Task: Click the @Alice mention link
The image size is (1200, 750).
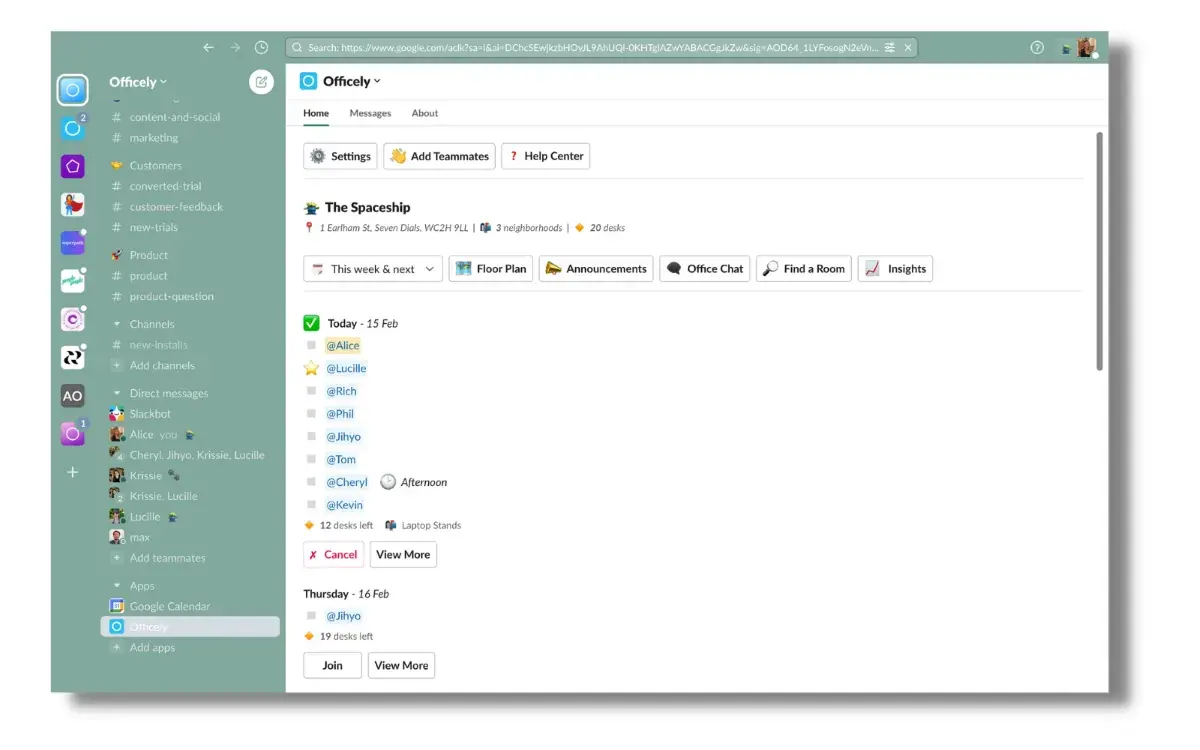Action: (x=343, y=345)
